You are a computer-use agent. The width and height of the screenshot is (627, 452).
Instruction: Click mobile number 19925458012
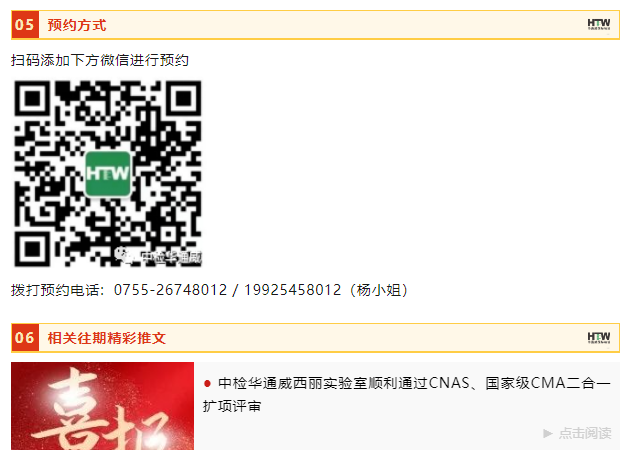(293, 290)
